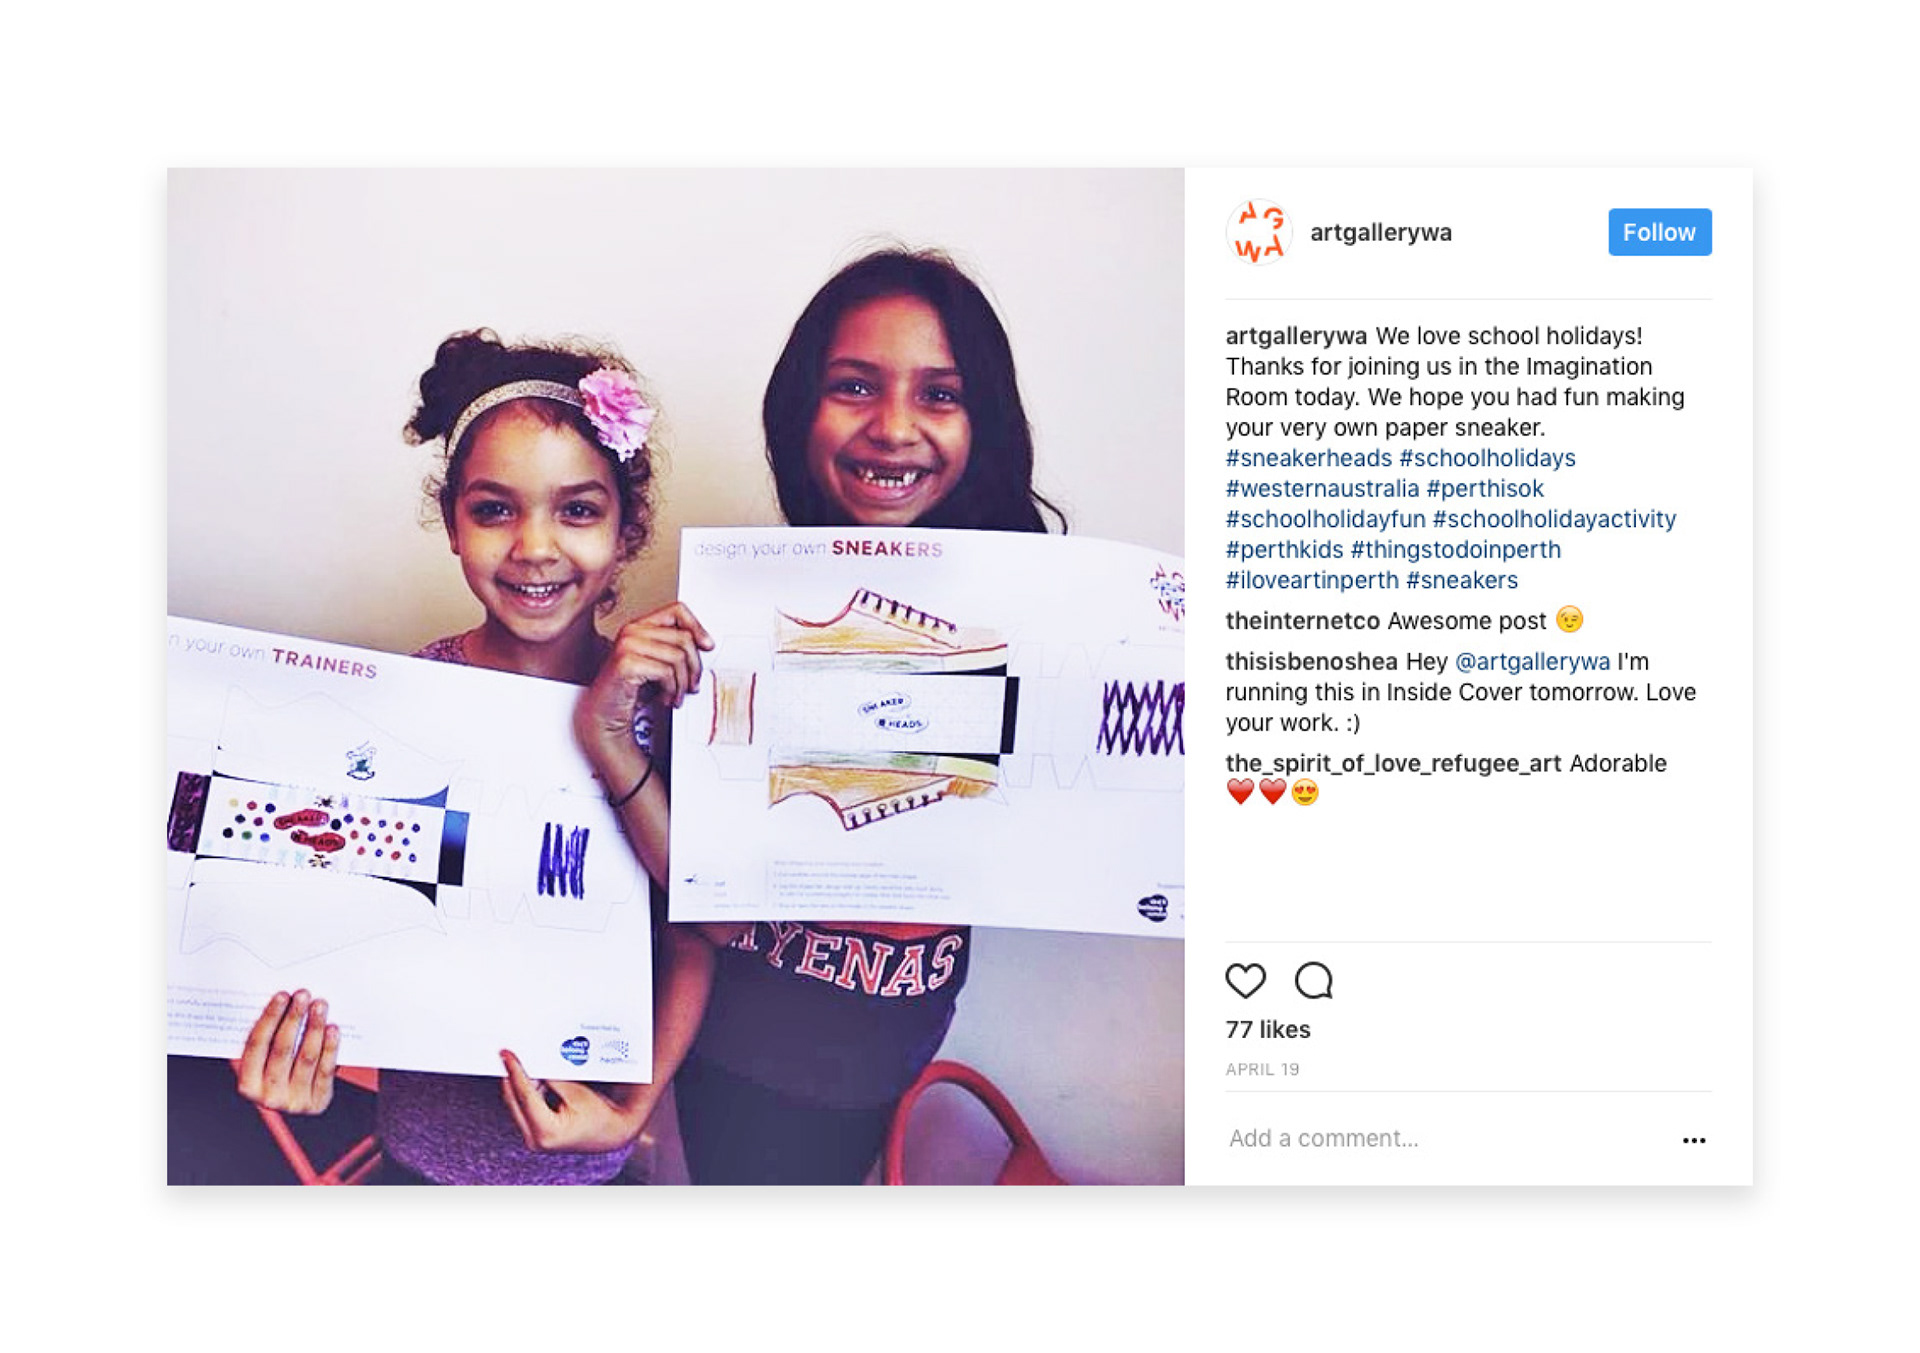Open the three-dot more options menu
This screenshot has height=1353, width=1920.
[1693, 1140]
